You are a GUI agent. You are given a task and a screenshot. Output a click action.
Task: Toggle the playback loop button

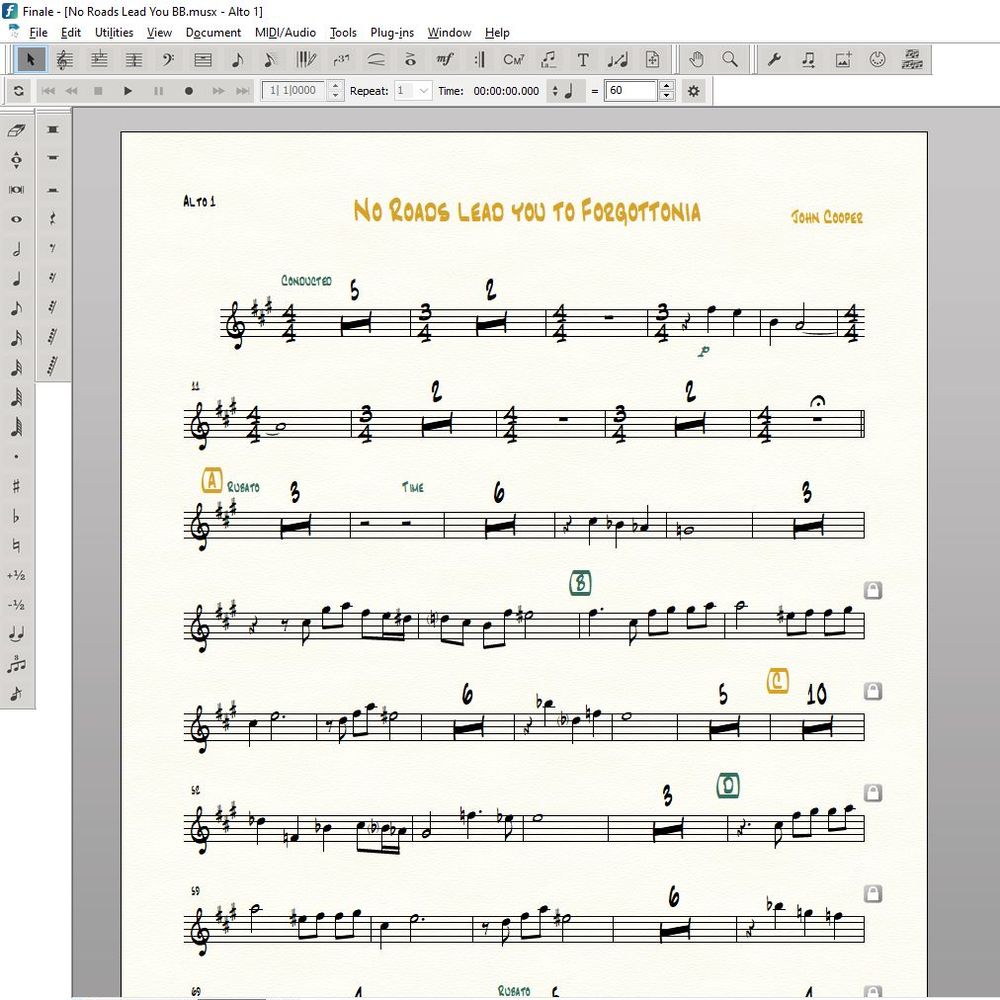18,91
